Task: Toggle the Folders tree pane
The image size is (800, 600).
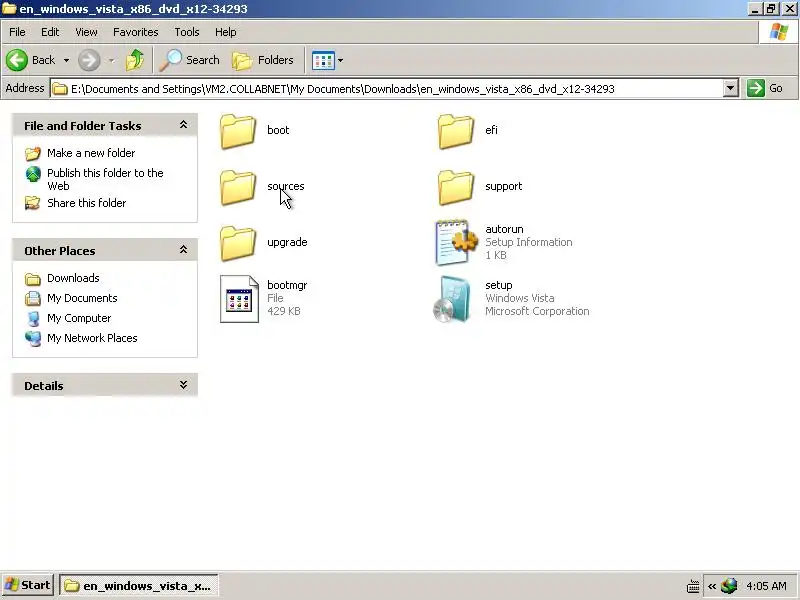Action: [263, 60]
